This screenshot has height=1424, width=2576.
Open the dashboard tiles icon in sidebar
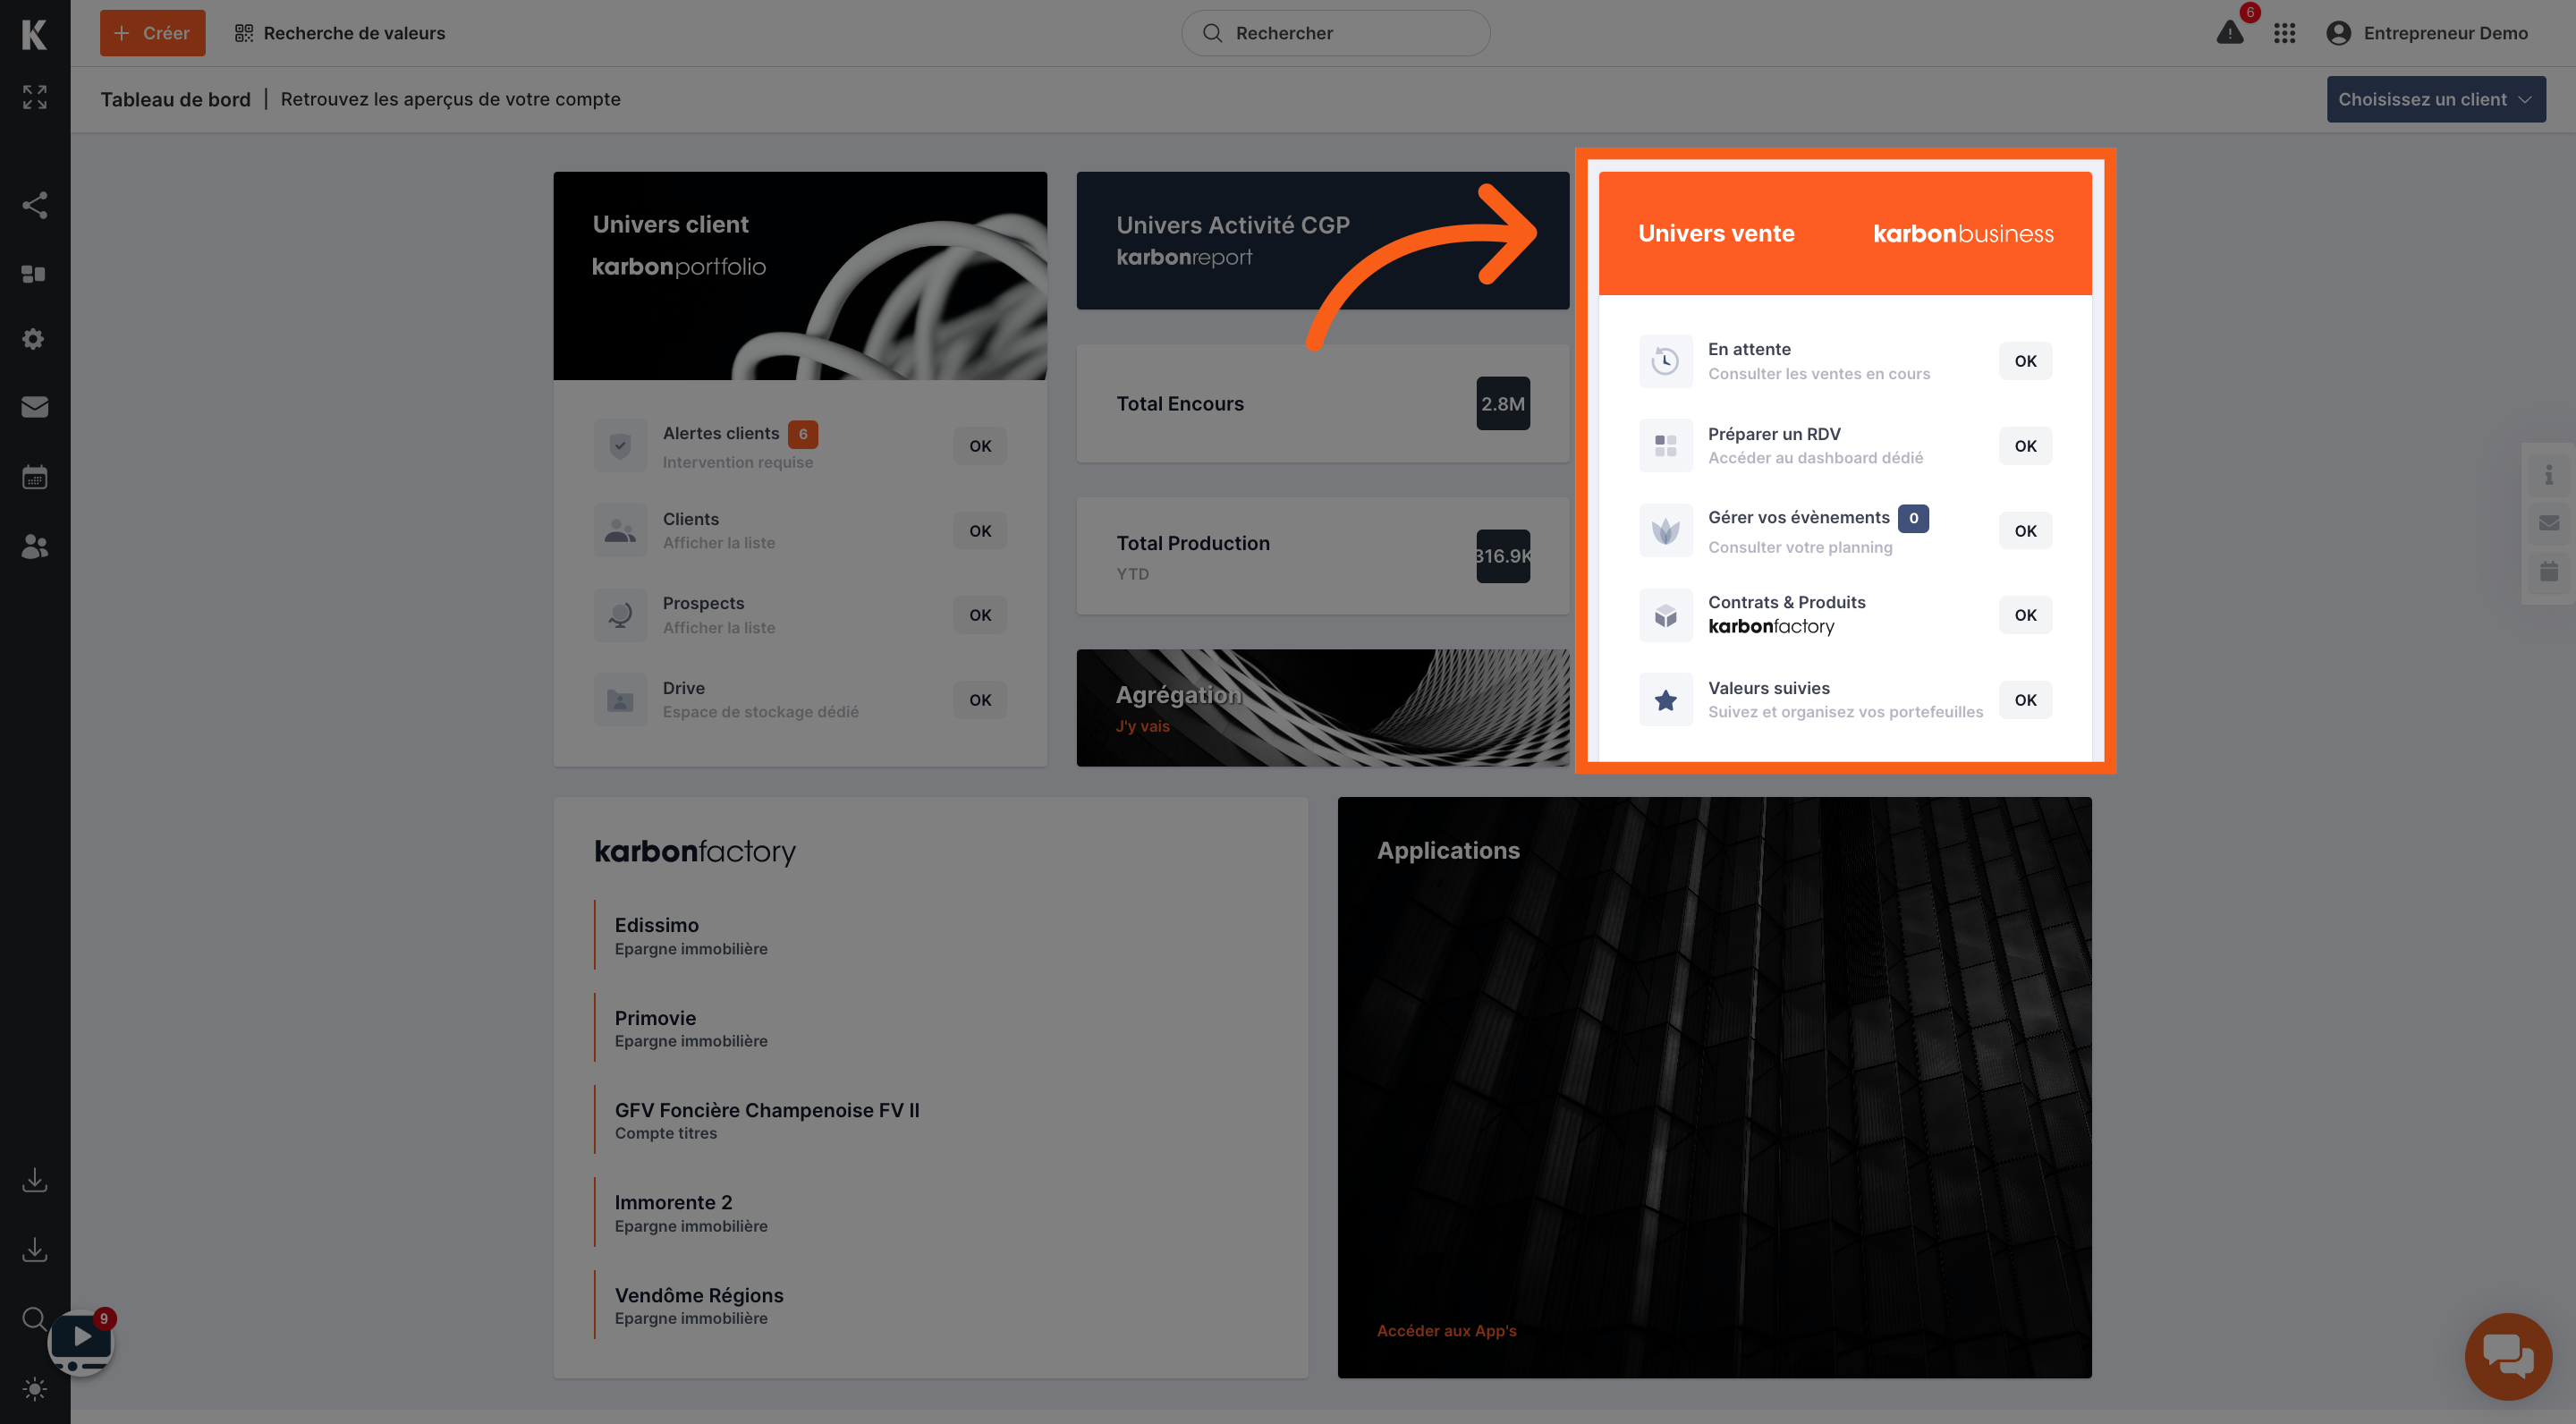(x=34, y=274)
